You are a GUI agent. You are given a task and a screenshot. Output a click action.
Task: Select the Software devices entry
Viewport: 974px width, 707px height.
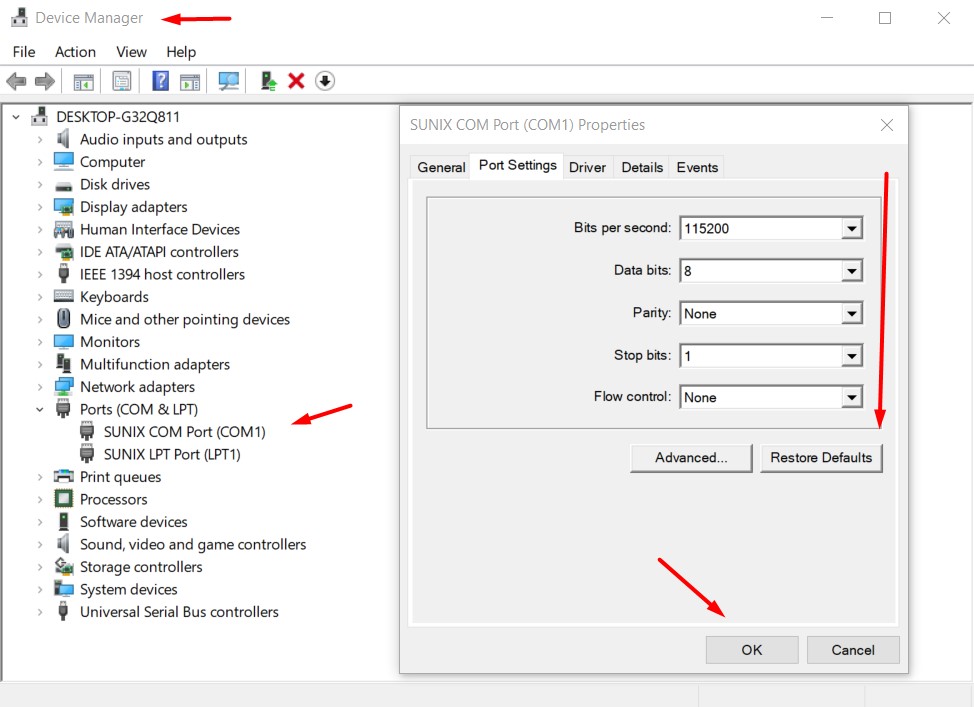pos(134,522)
